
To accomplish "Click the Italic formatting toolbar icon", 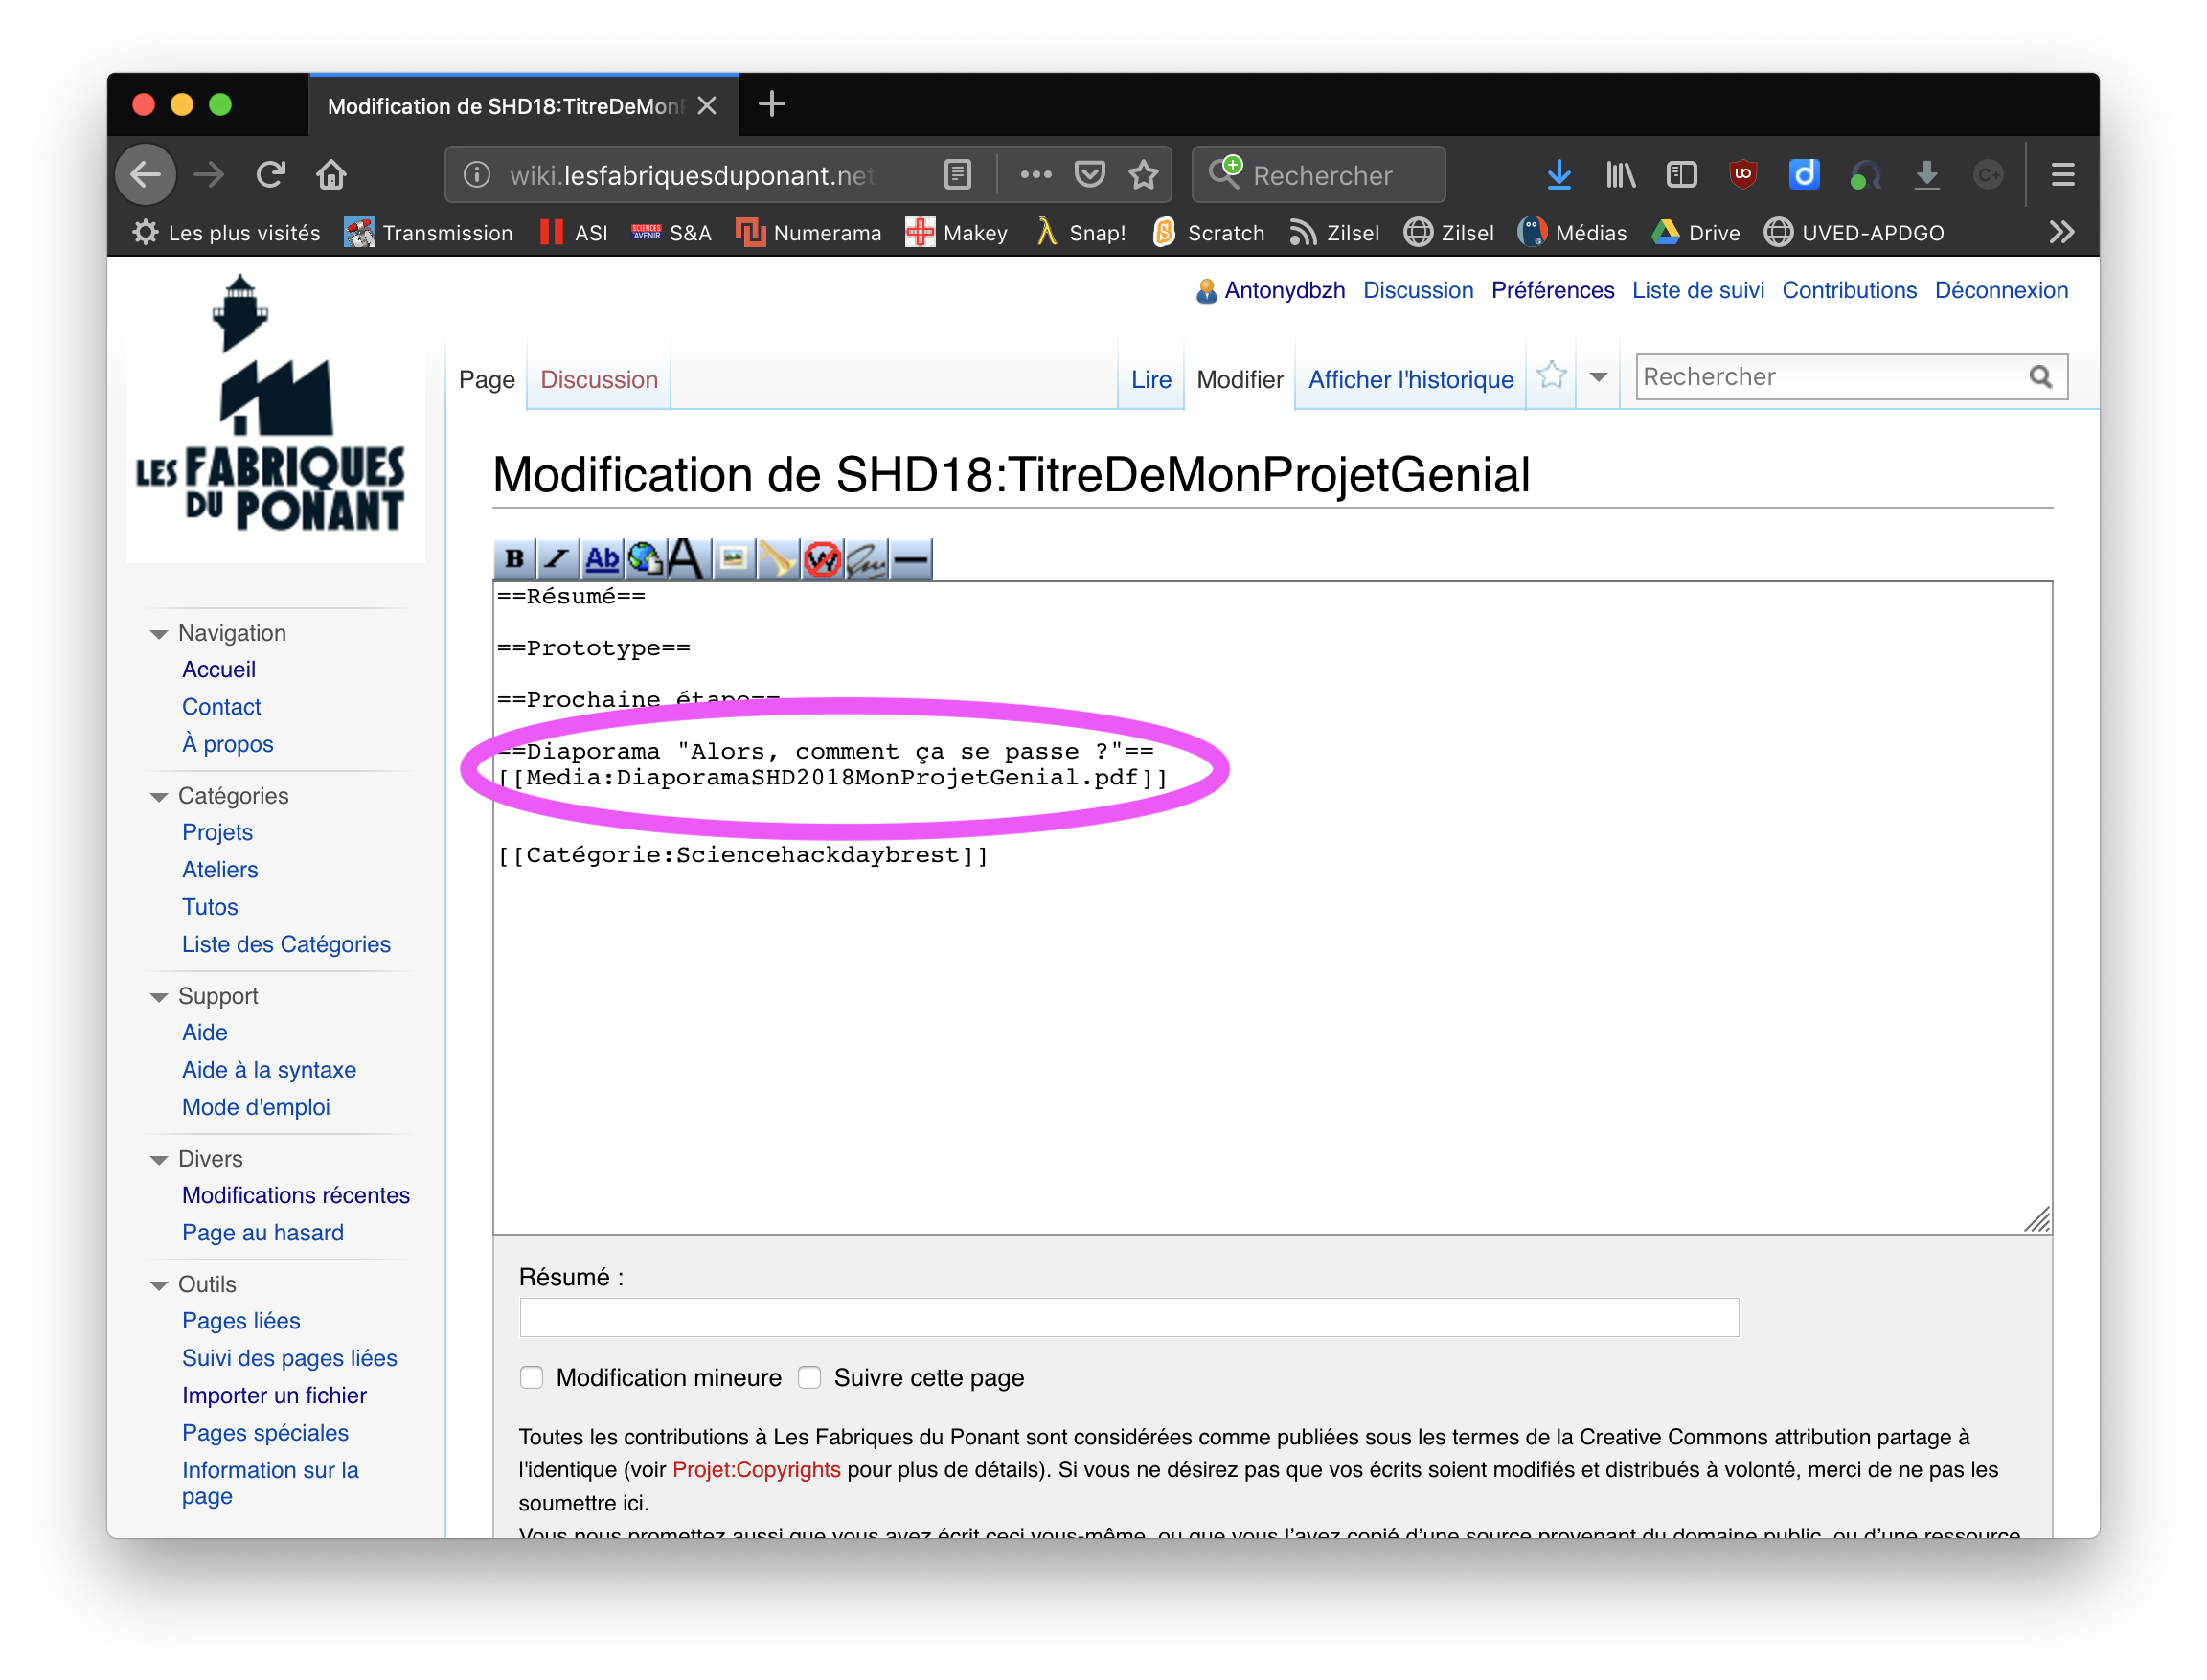I will click(x=558, y=559).
